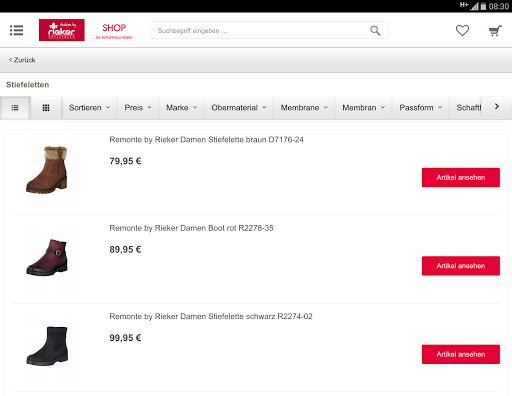Open the hamburger navigation menu
The width and height of the screenshot is (512, 396).
[16, 30]
